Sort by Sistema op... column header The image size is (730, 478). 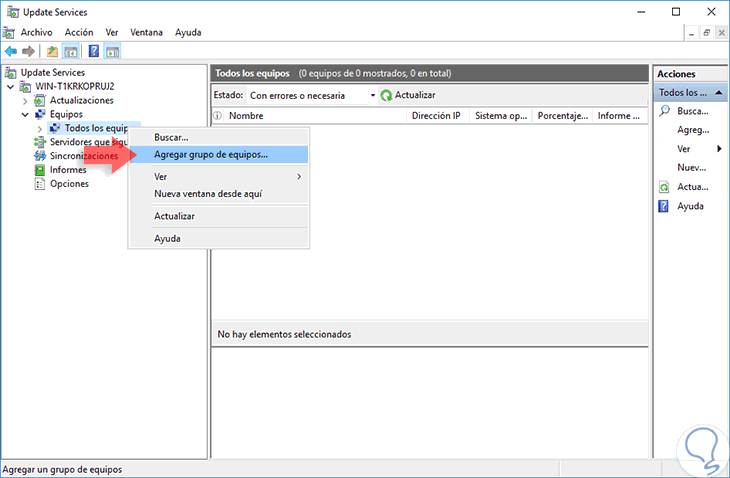[501, 116]
